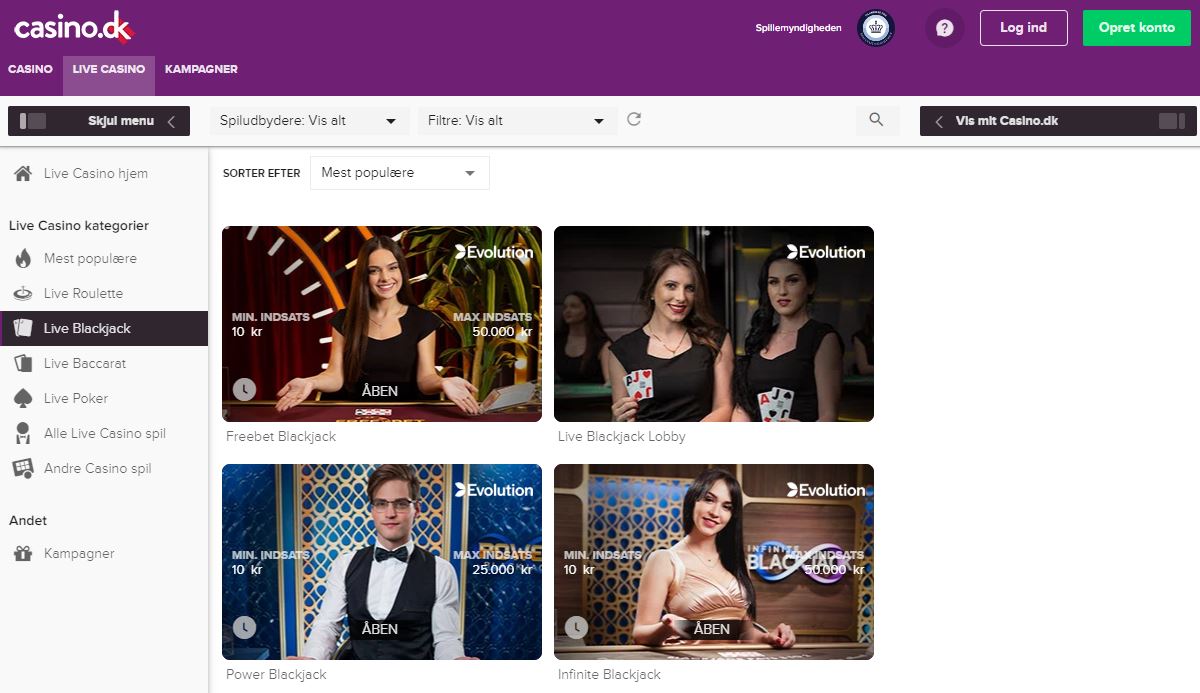Click Evolution logo on Power Blackjack card
Viewport: 1200px width, 693px height.
(x=493, y=490)
